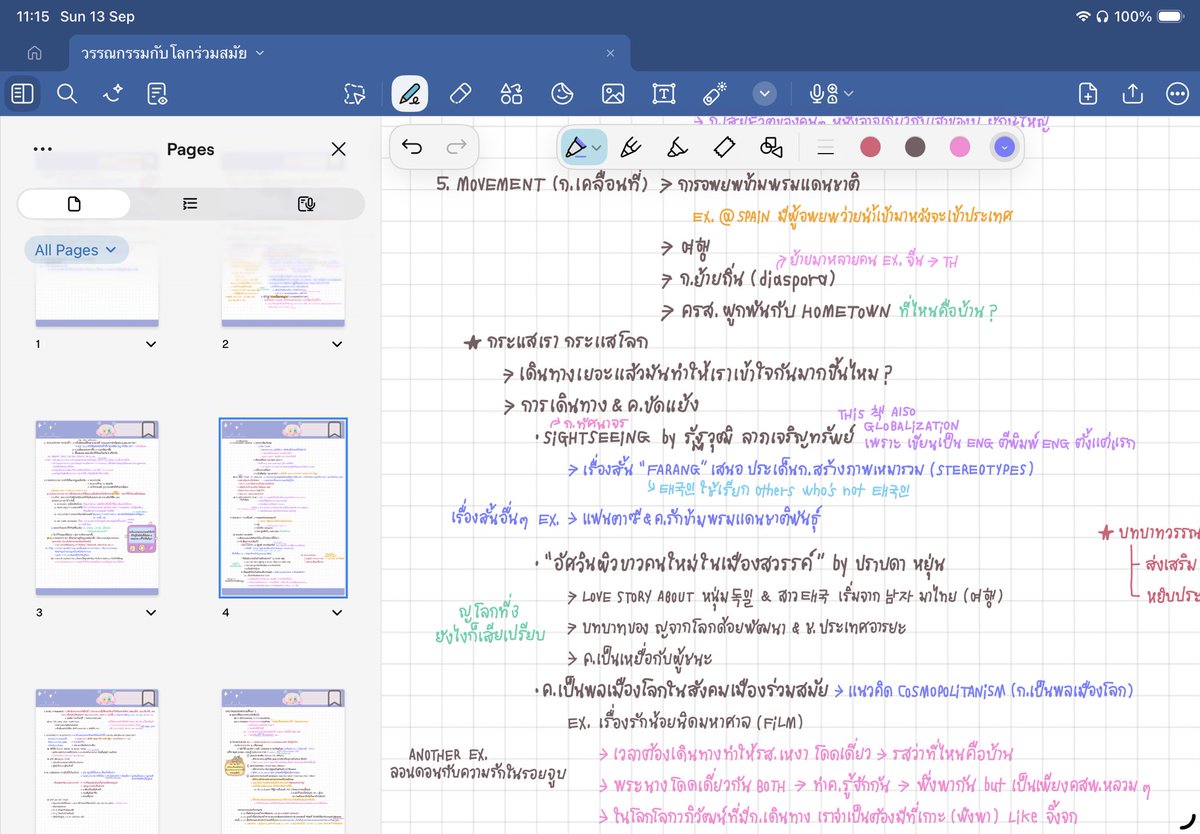The height and width of the screenshot is (834, 1200).
Task: Expand options chevron for page 3
Action: click(151, 612)
